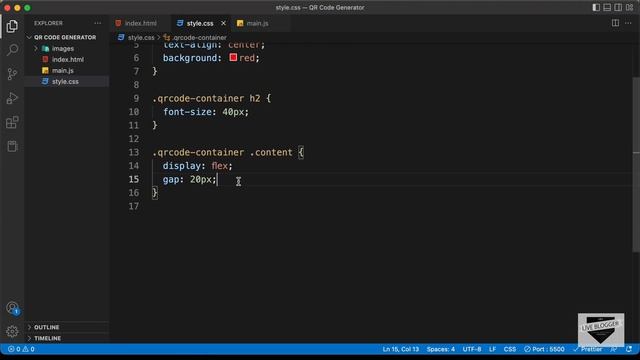
Task: Open the clipboard icon in activity bar
Action: pyautogui.click(x=12, y=146)
